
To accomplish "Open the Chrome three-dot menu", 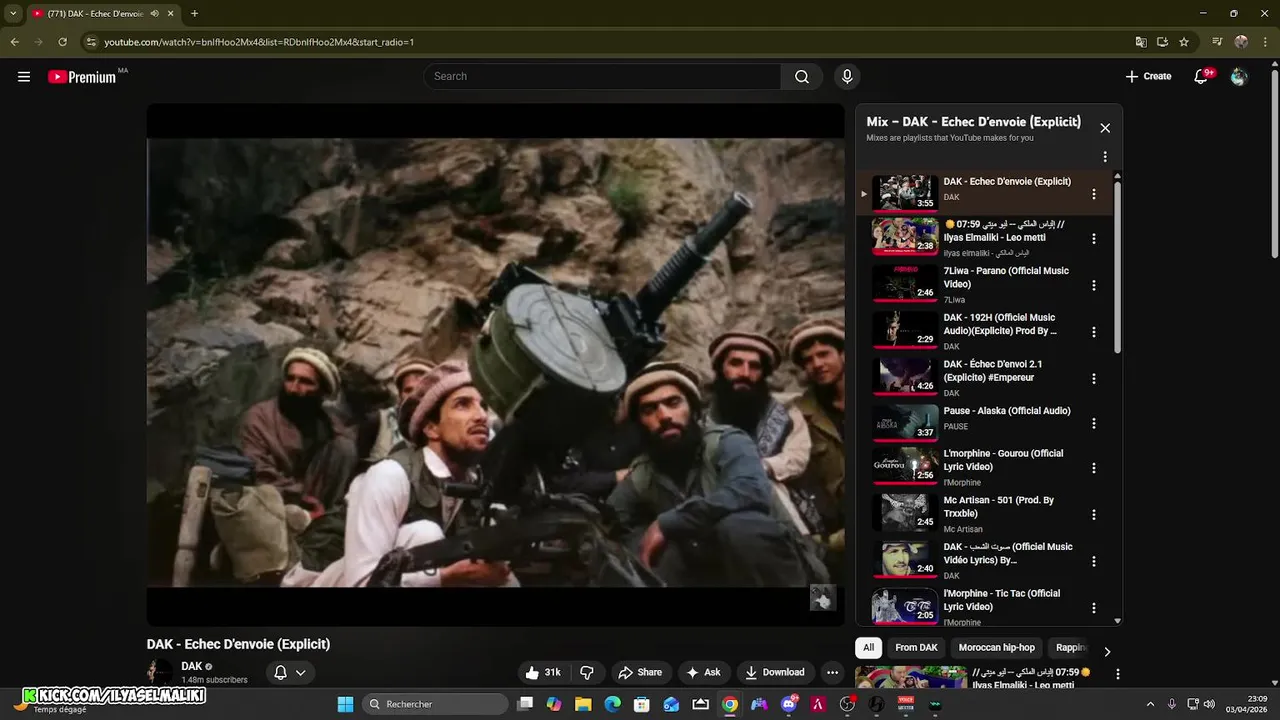I will coord(1265,42).
